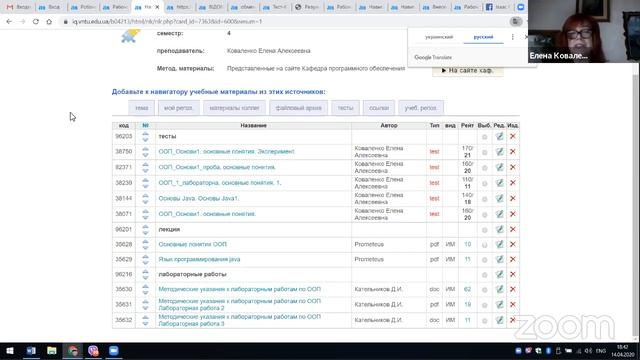Delete row 35628 Основные понятия ООП

(513, 244)
